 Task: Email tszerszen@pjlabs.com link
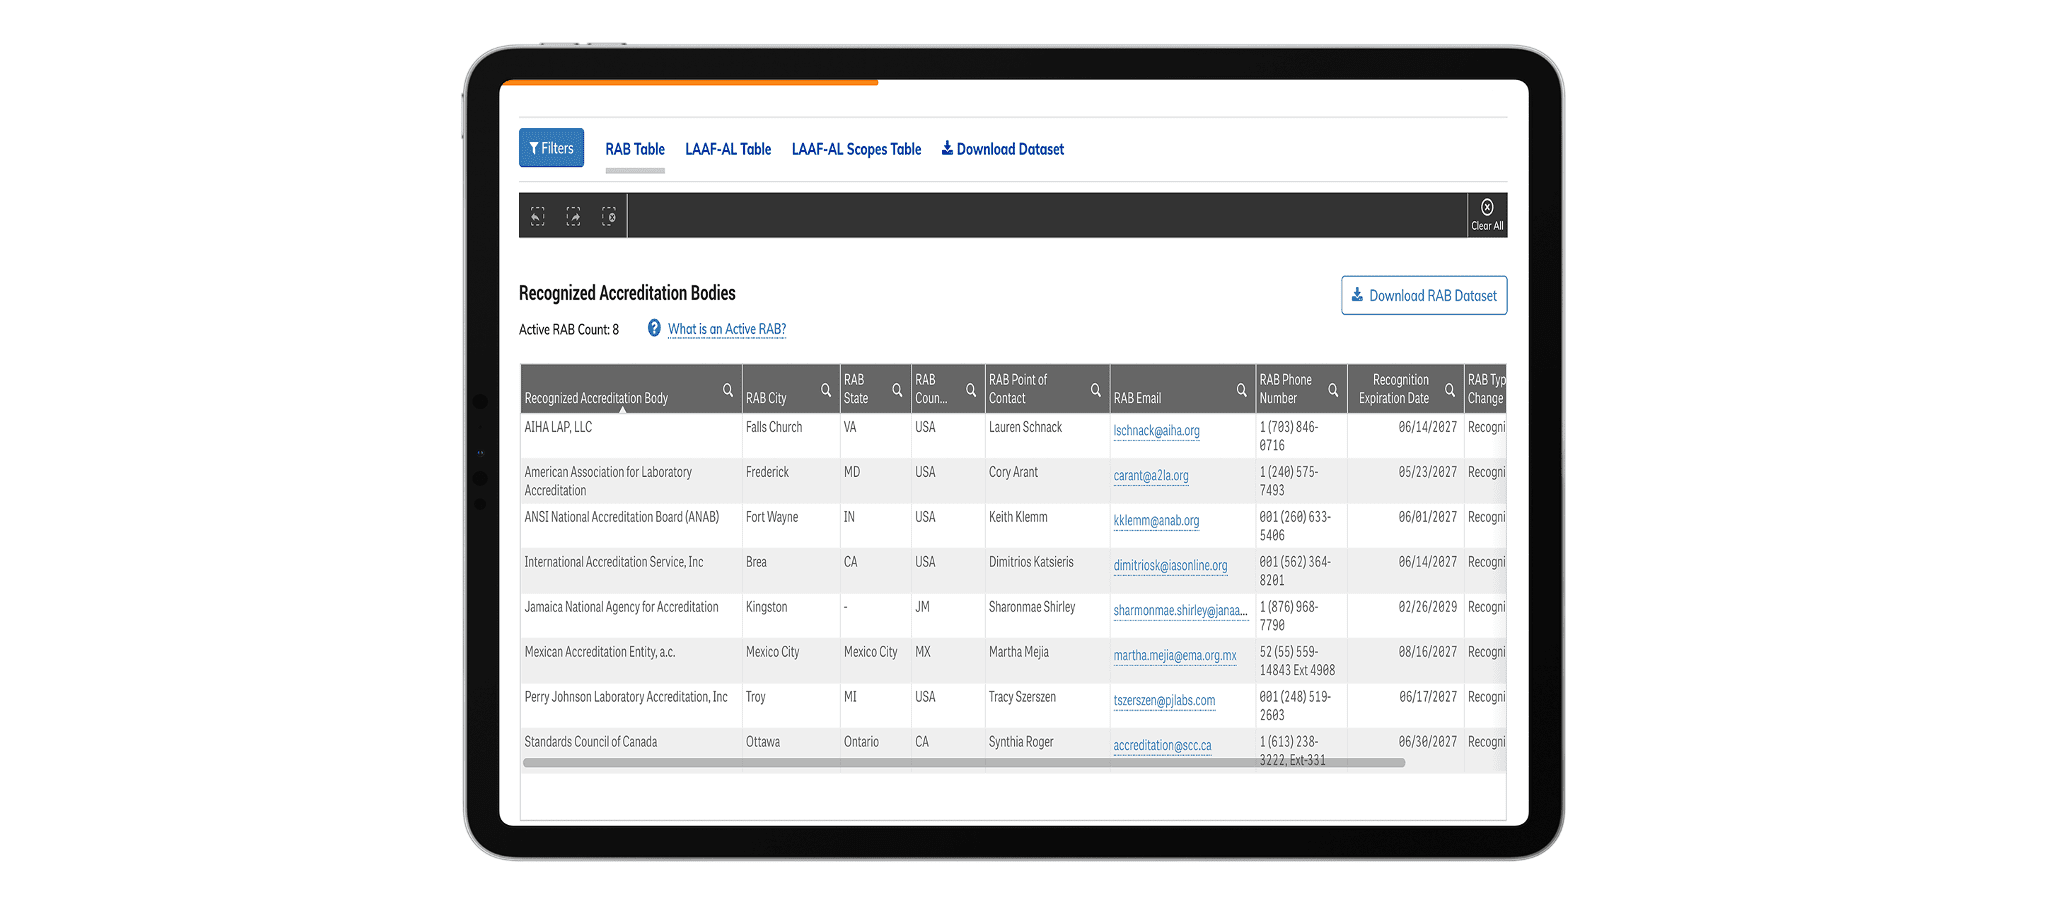point(1164,701)
